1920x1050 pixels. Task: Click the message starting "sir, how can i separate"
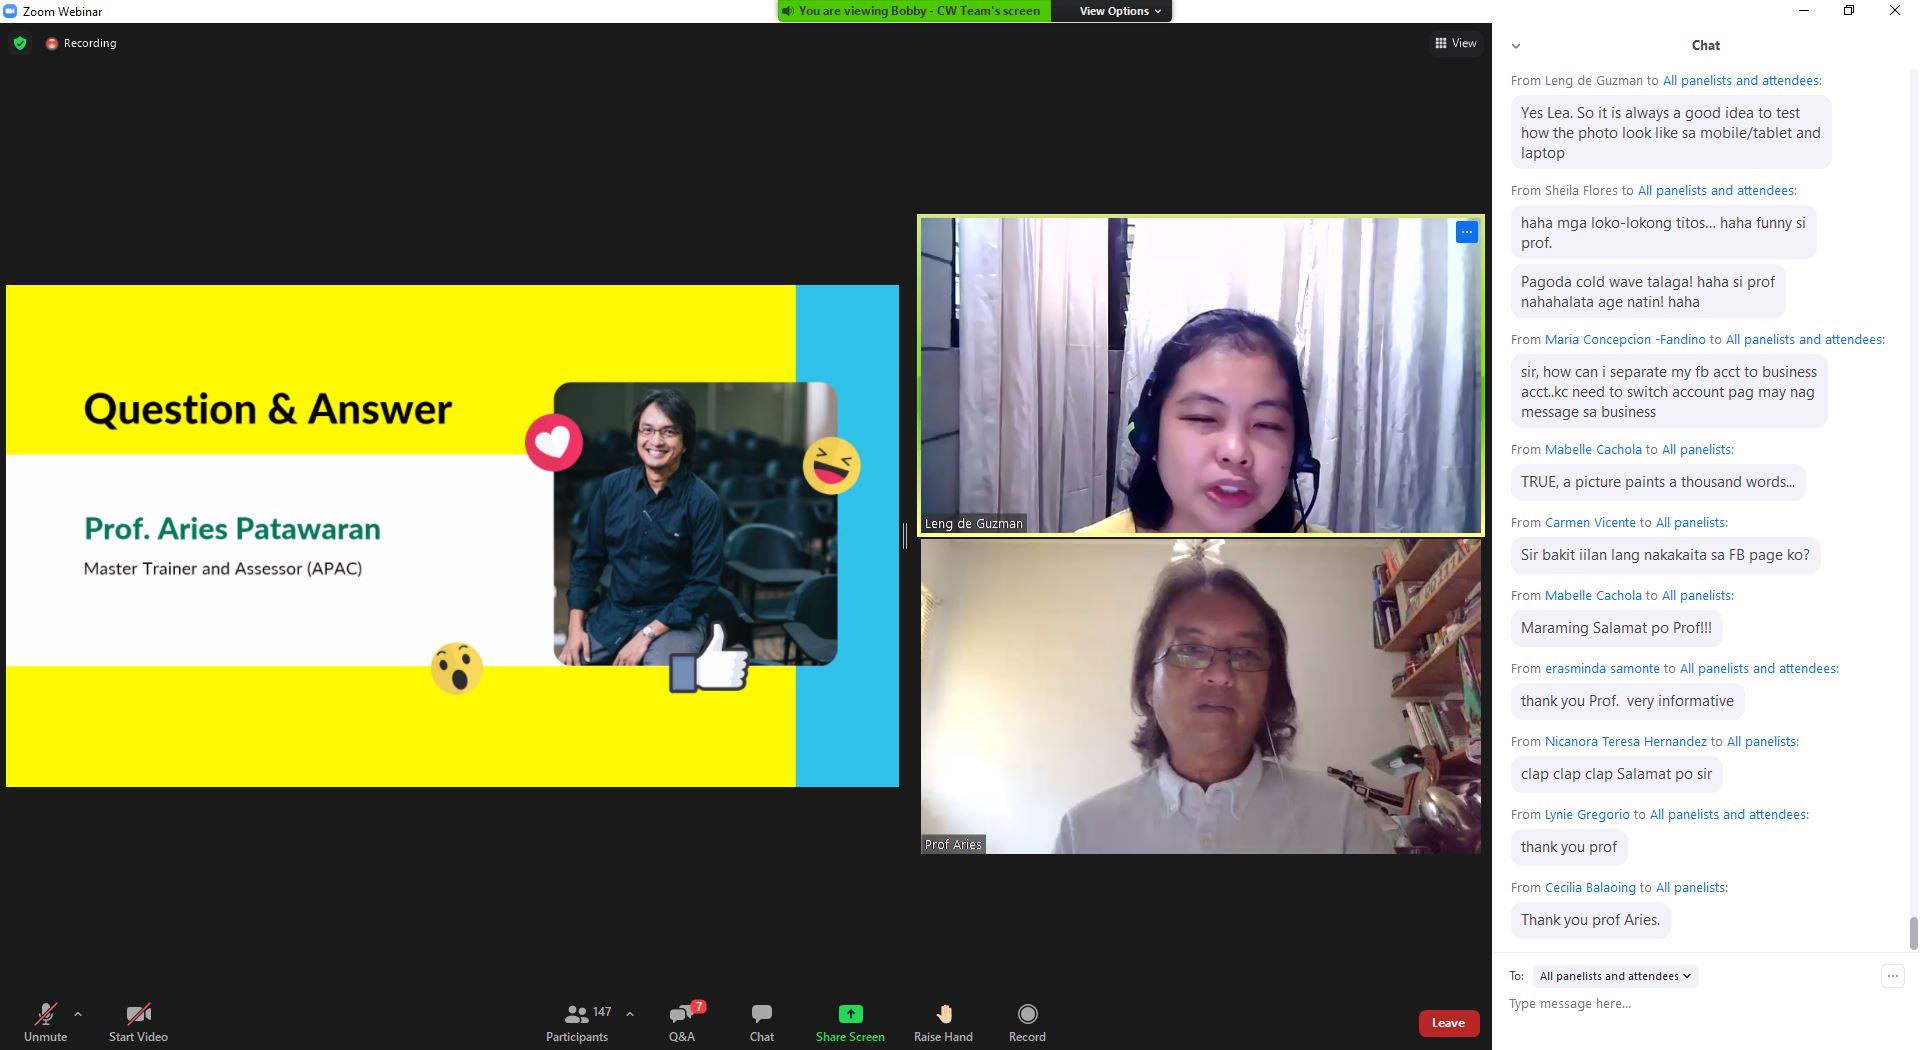click(x=1669, y=392)
